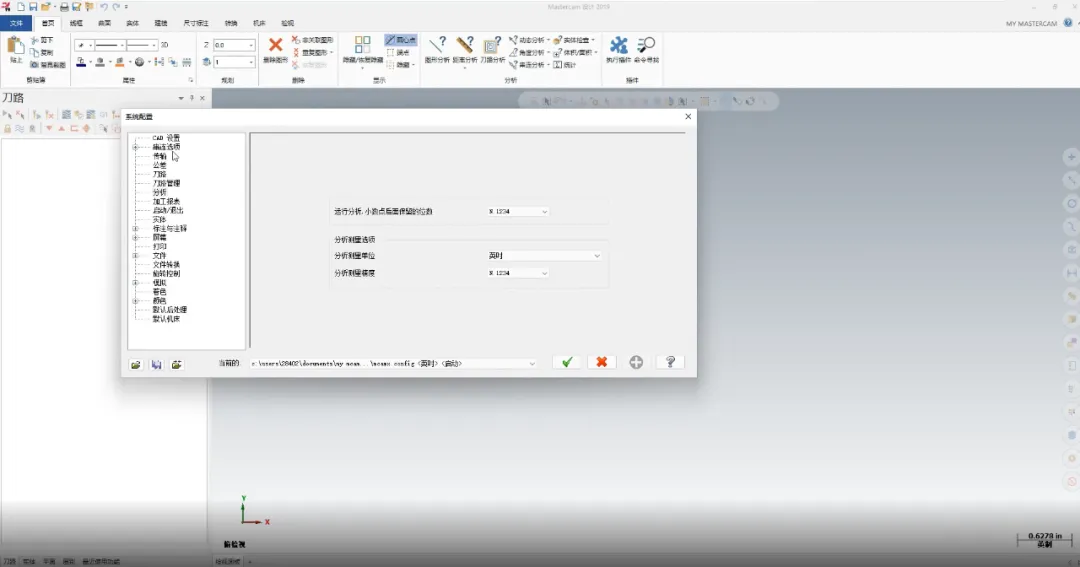Open the 分析测量单位 dropdown
The height and width of the screenshot is (567, 1080).
coord(544,256)
